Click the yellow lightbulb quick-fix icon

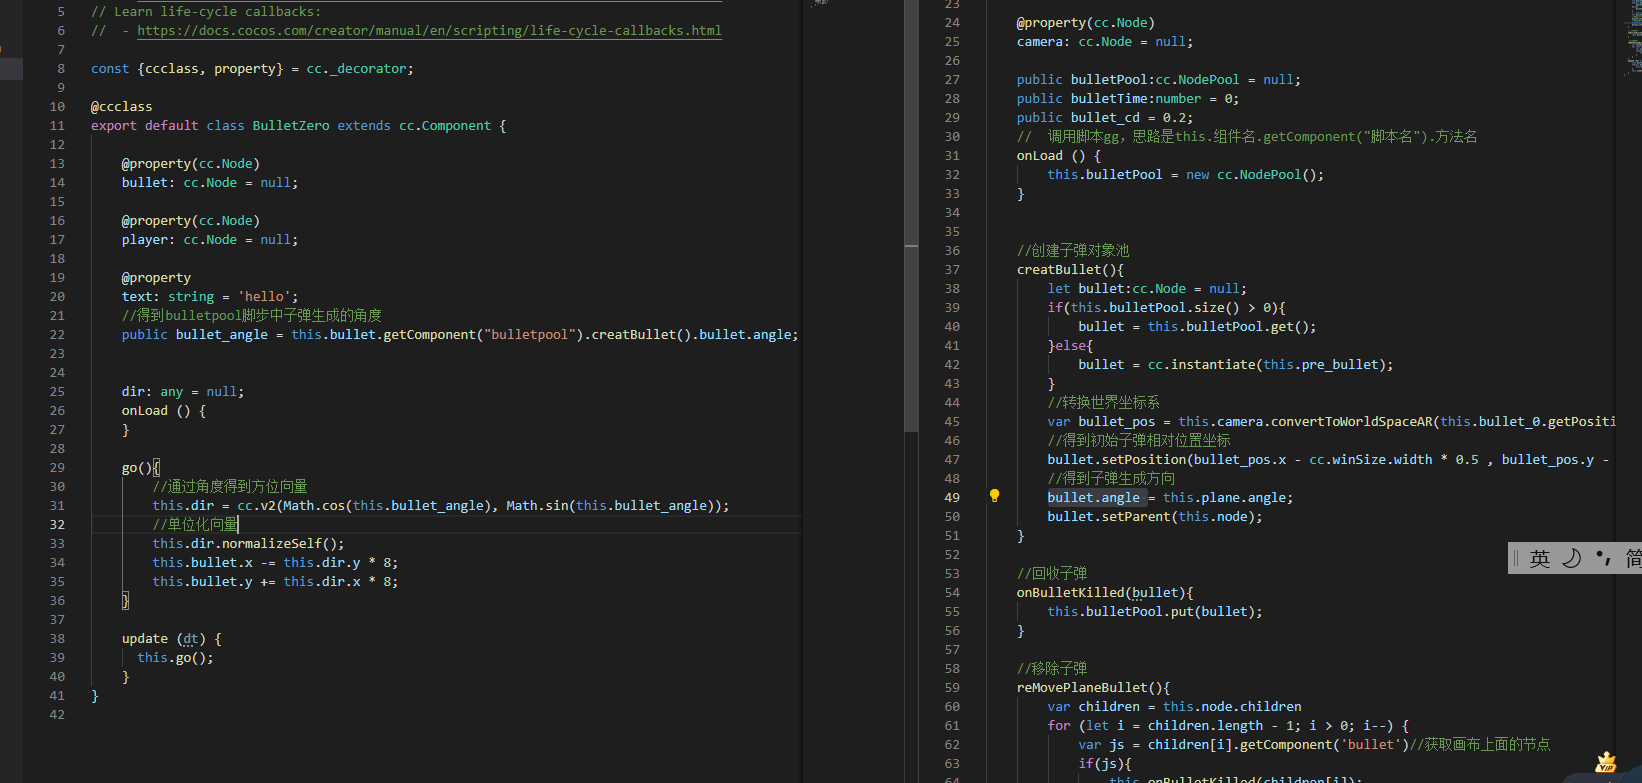click(994, 496)
